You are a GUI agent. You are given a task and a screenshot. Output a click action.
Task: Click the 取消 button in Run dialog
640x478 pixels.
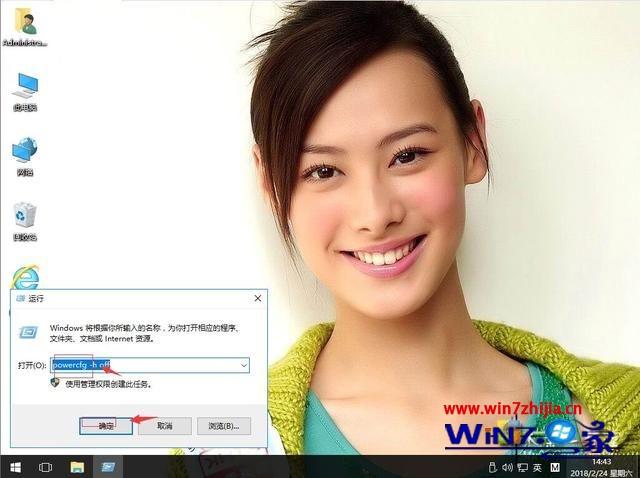click(x=165, y=426)
